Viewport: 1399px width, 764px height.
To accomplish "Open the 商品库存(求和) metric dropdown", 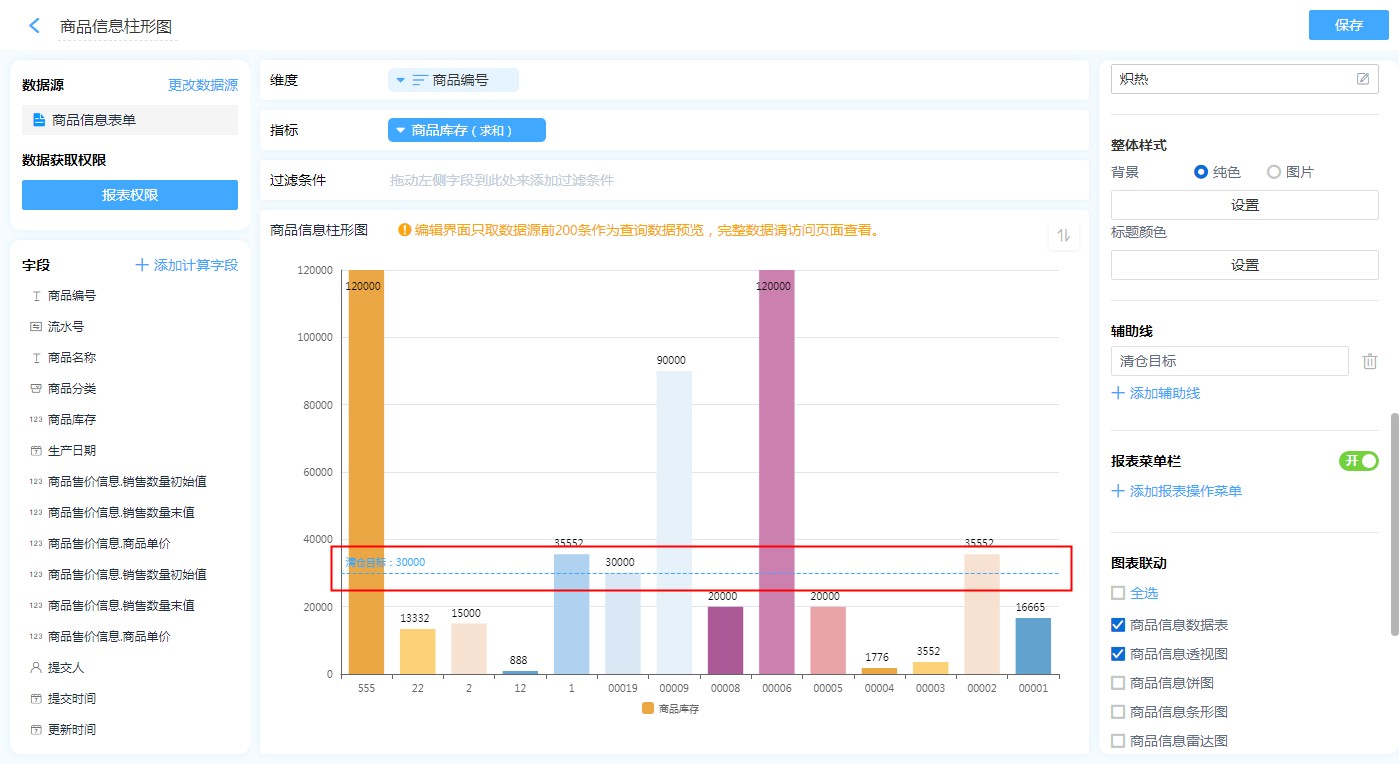I will tap(400, 130).
